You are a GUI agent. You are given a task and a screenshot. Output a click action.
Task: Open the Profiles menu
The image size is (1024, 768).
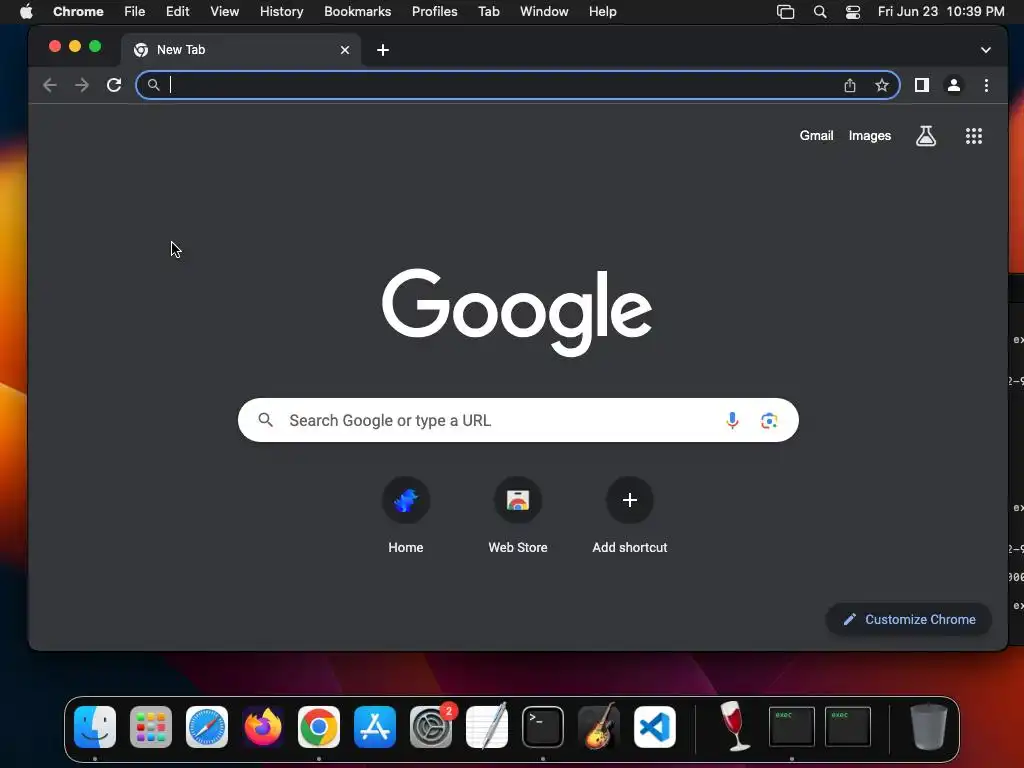pos(434,11)
